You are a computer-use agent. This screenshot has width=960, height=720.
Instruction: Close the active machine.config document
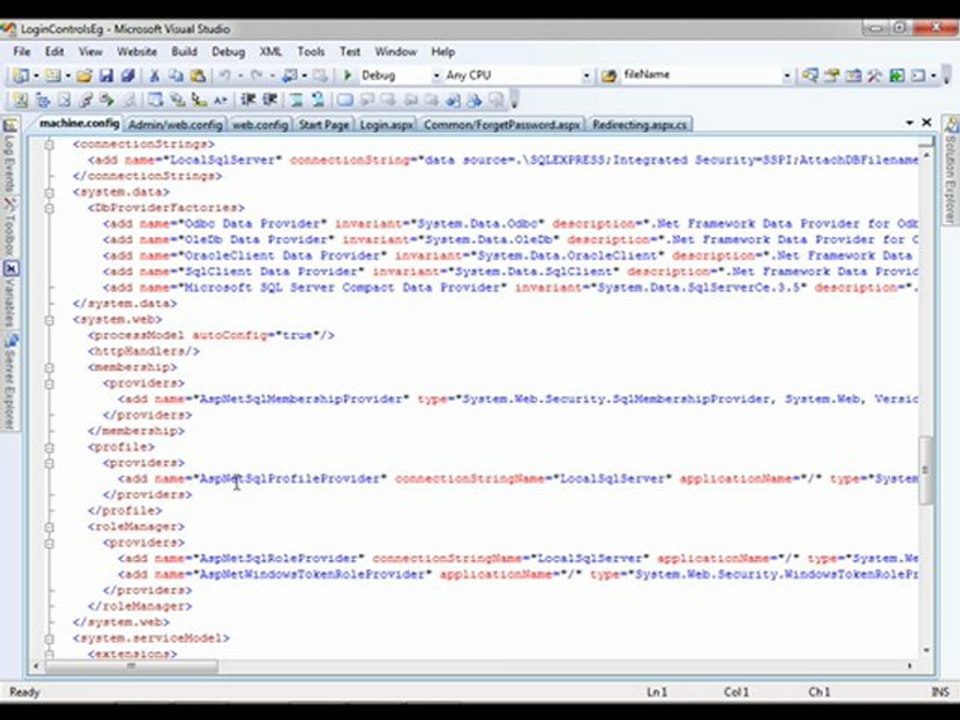click(927, 123)
